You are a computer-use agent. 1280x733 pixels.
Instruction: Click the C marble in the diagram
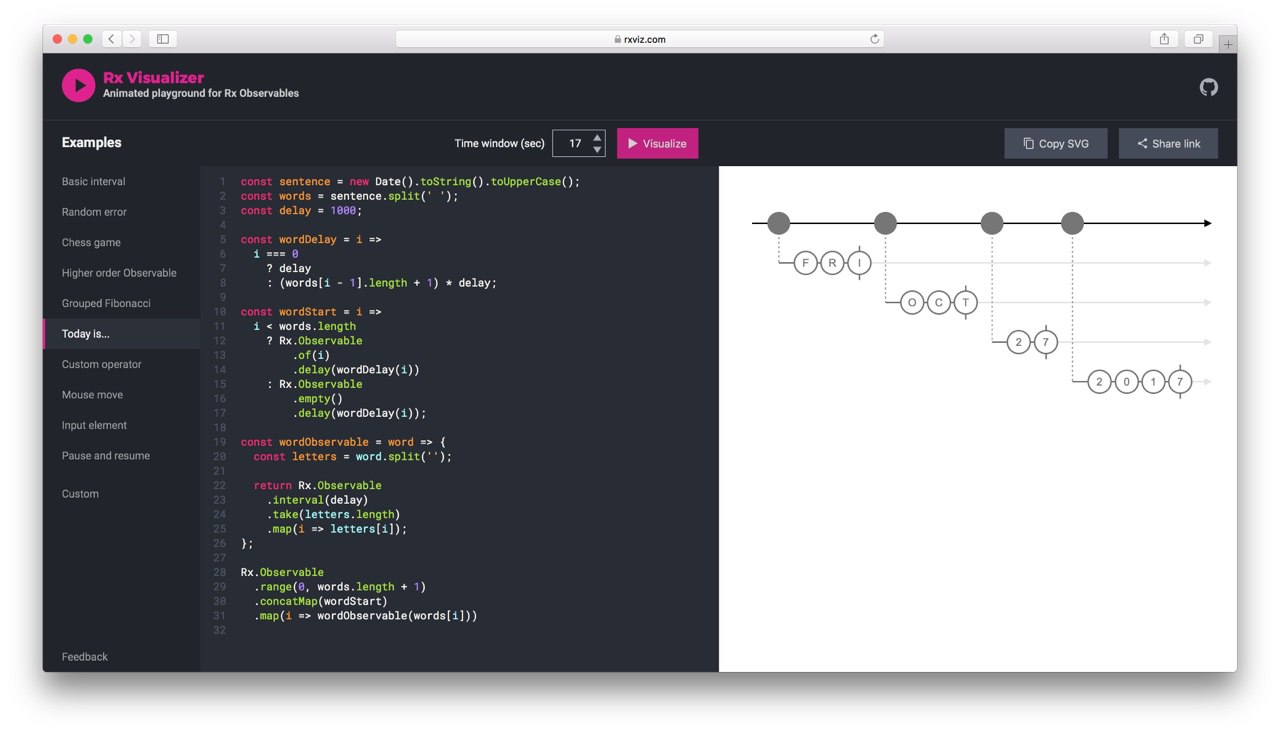click(x=939, y=302)
